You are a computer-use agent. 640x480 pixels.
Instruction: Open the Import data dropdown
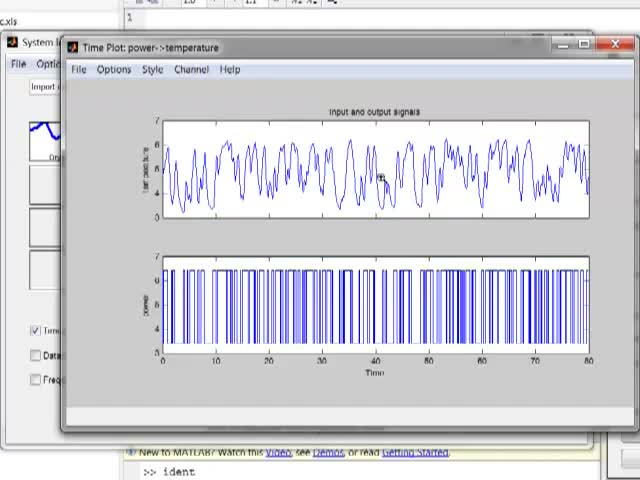[x=45, y=87]
